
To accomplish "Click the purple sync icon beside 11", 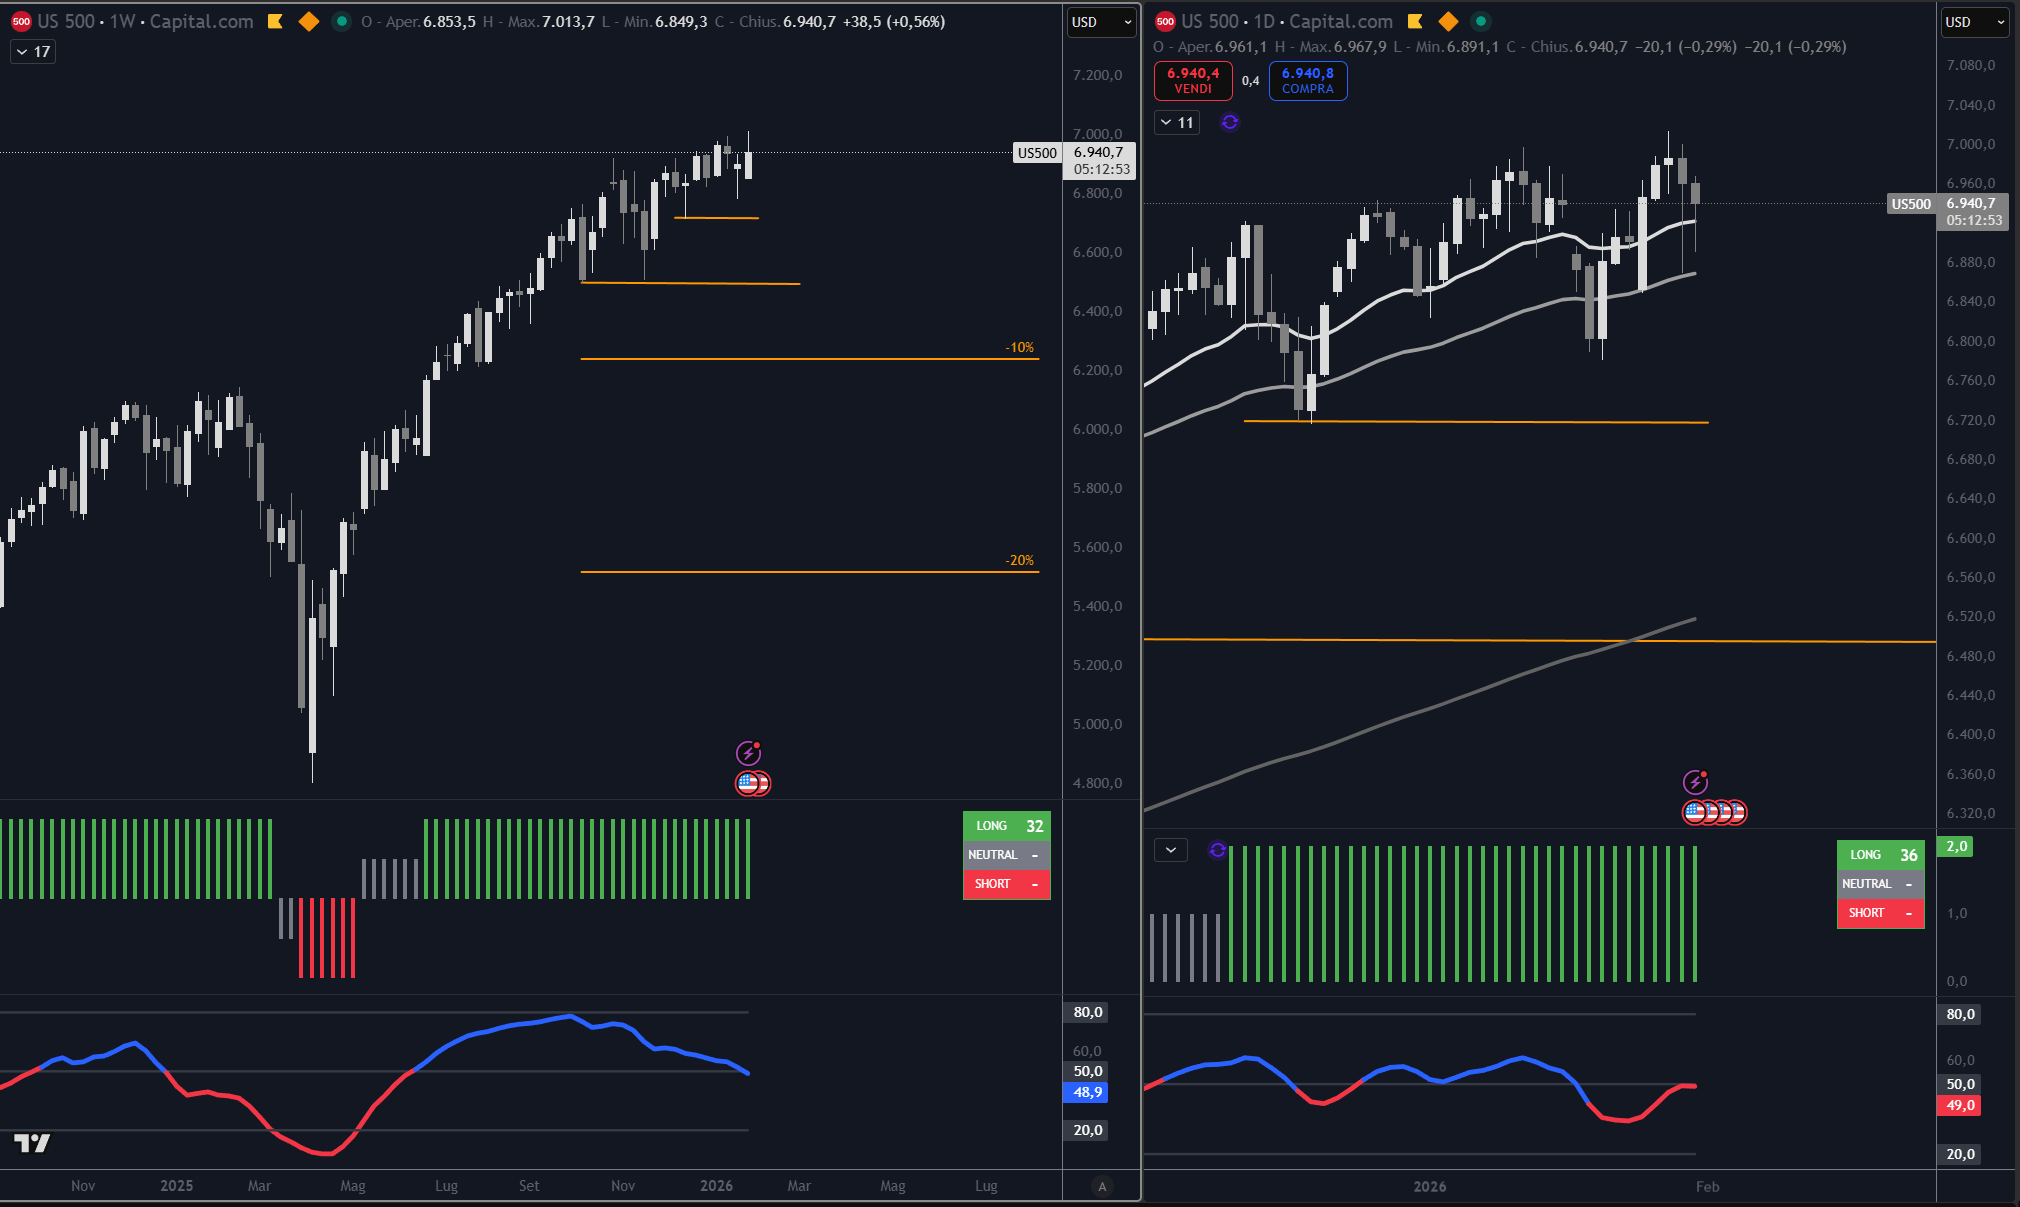I will [x=1229, y=122].
